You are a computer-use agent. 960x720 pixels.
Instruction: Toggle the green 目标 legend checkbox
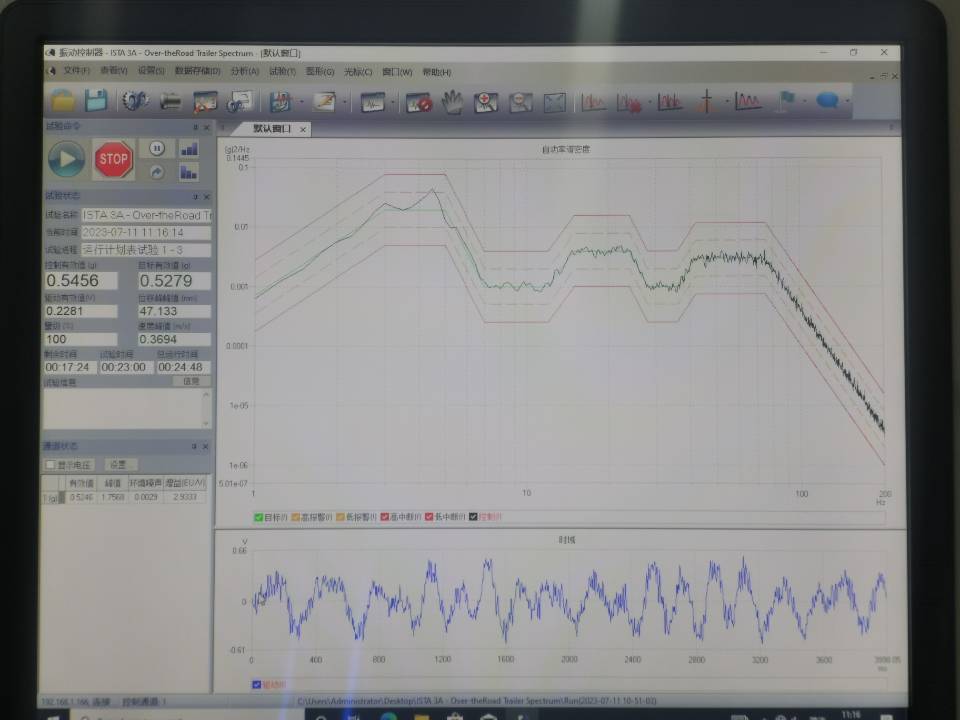[258, 517]
